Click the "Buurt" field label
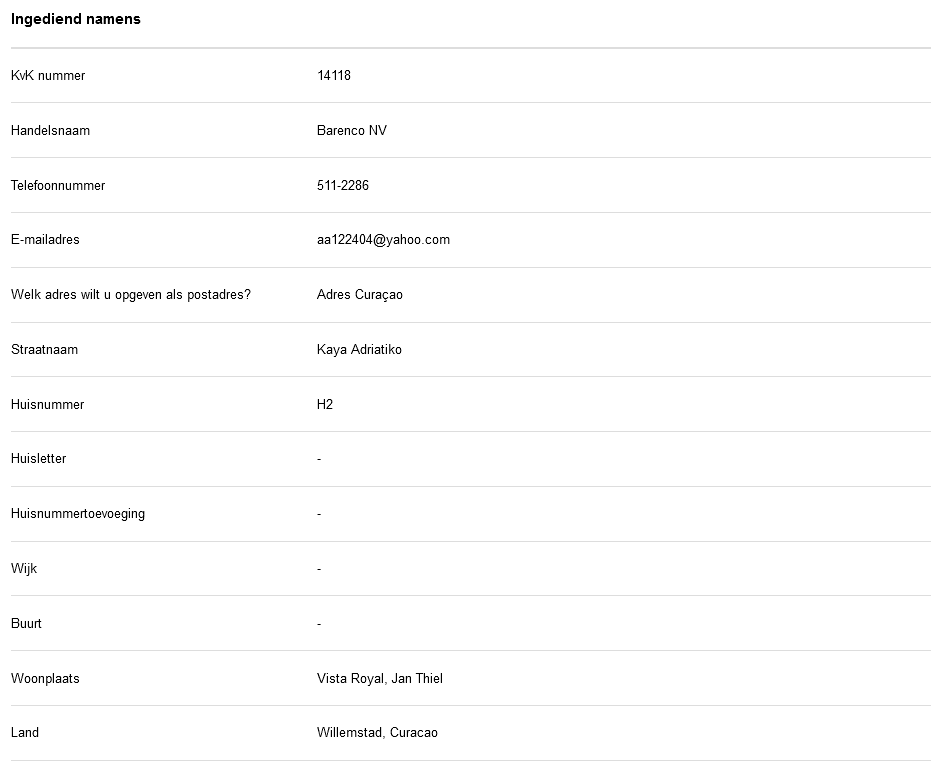The width and height of the screenshot is (942, 762). [26, 624]
